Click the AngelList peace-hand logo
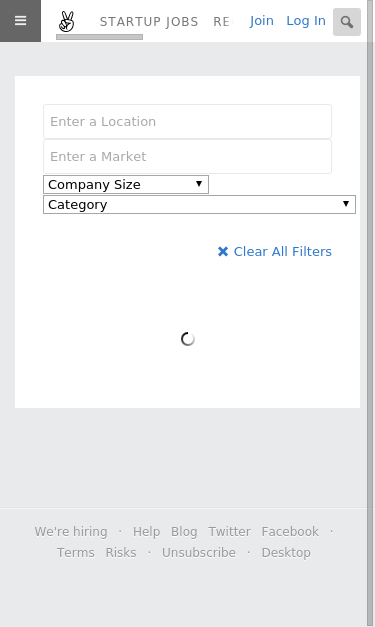 pyautogui.click(x=66, y=22)
